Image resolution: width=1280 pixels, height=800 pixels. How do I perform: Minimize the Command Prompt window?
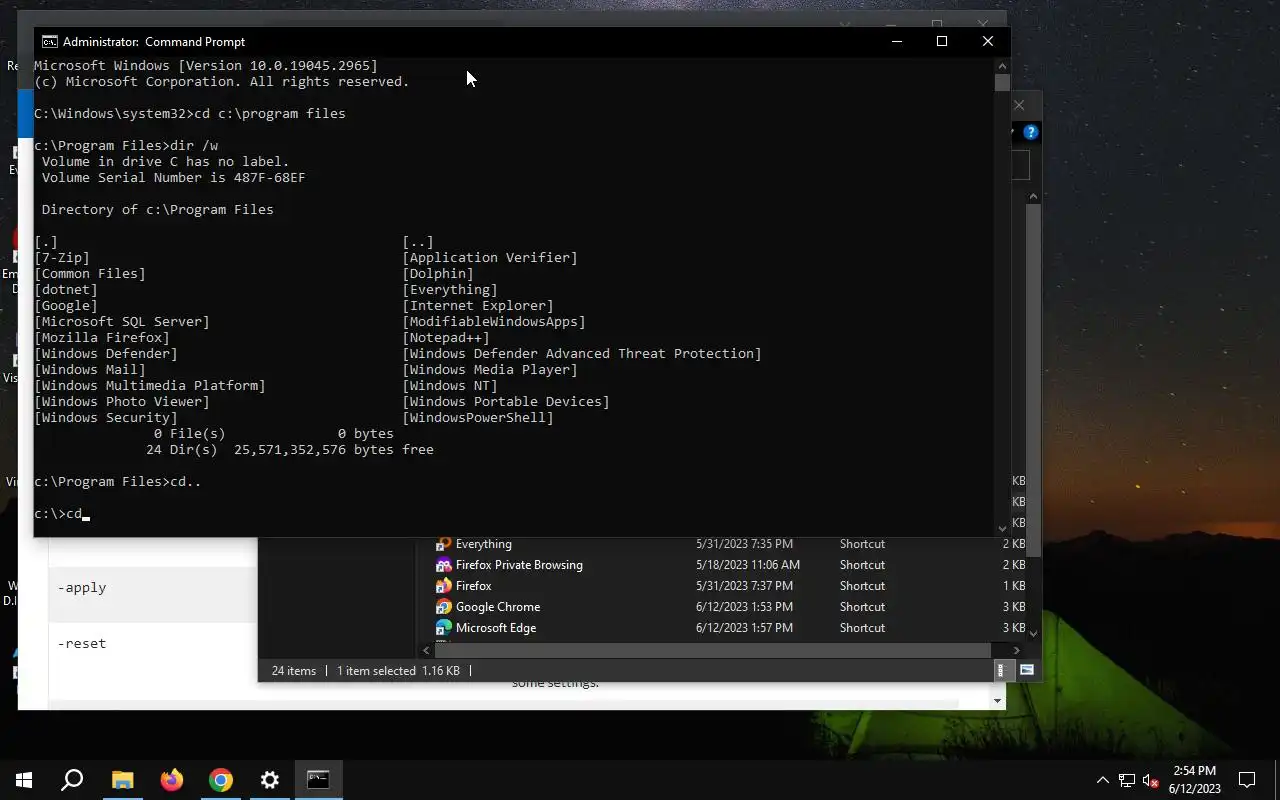tap(896, 41)
